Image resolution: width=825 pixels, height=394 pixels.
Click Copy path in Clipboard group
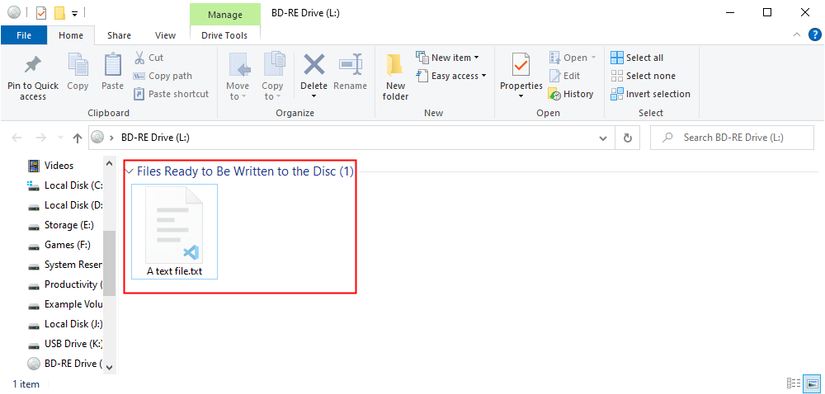click(163, 76)
